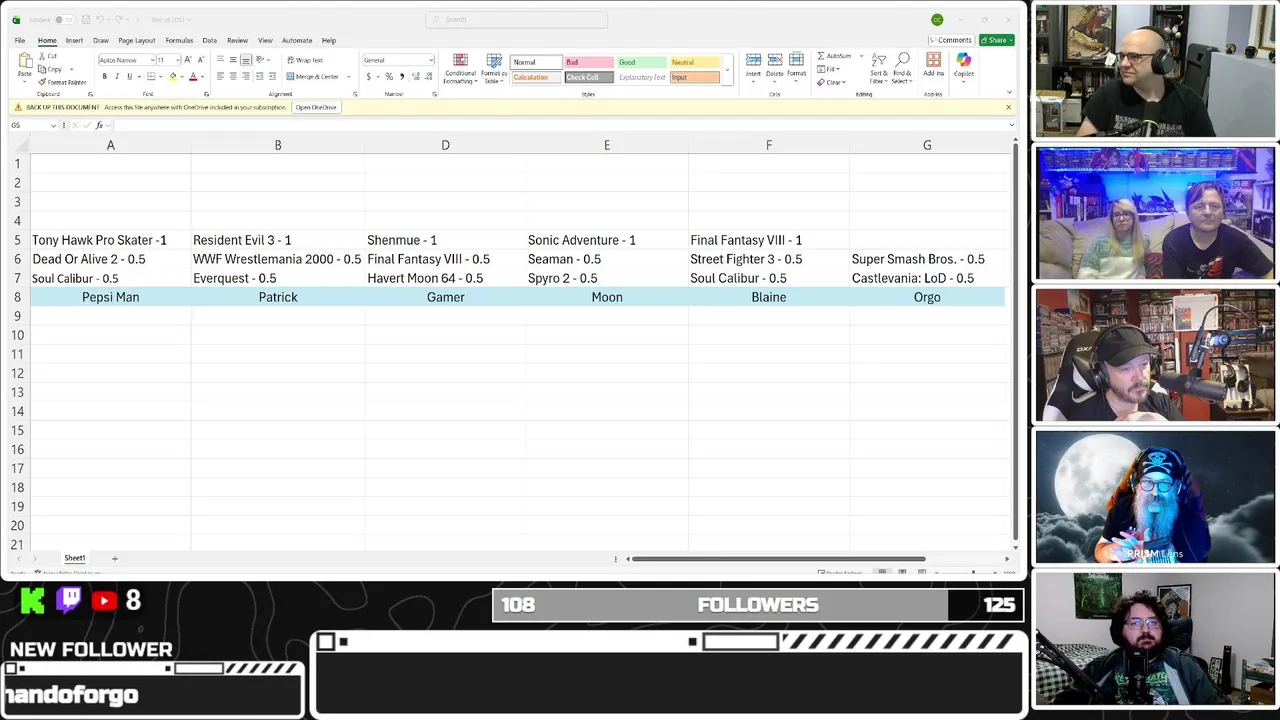Switch to the Formulas tab
The image size is (1280, 720).
click(179, 40)
